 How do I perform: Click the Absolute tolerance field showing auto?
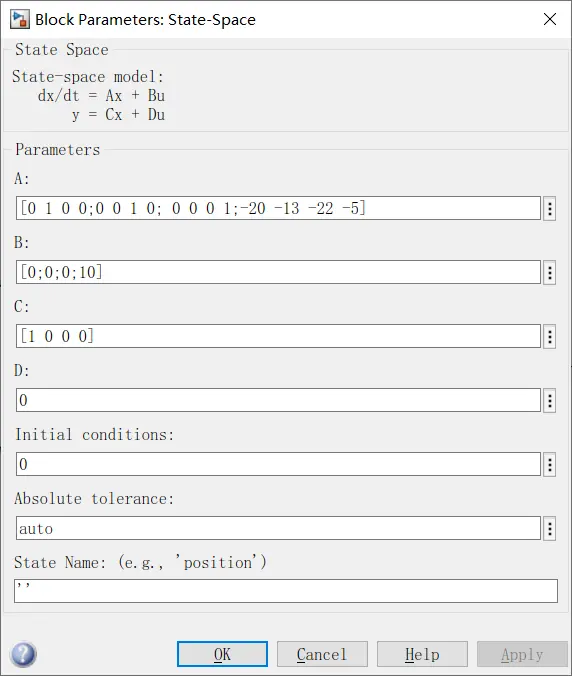[278, 528]
